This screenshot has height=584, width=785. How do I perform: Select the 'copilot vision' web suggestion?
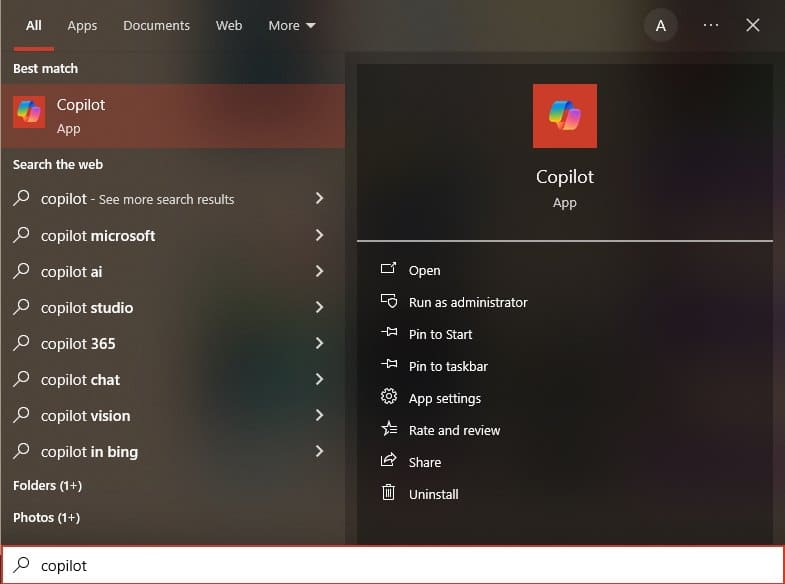click(86, 416)
